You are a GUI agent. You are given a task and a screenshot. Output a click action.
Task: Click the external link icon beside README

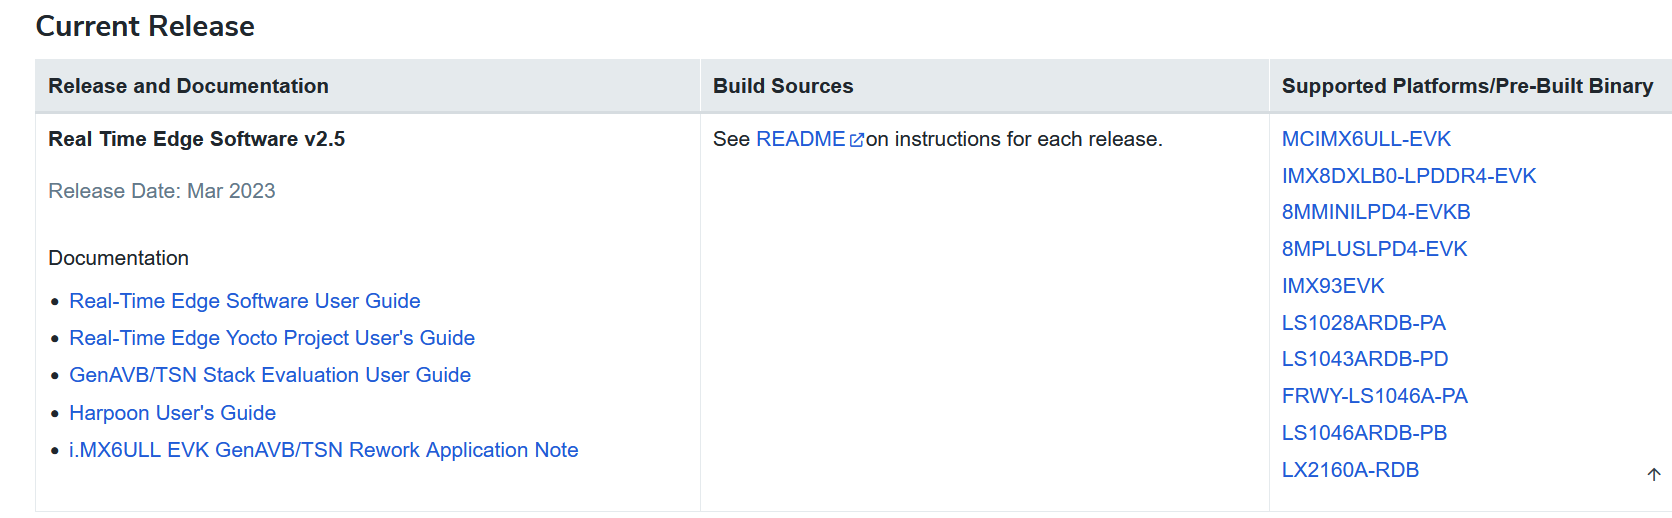tap(856, 140)
